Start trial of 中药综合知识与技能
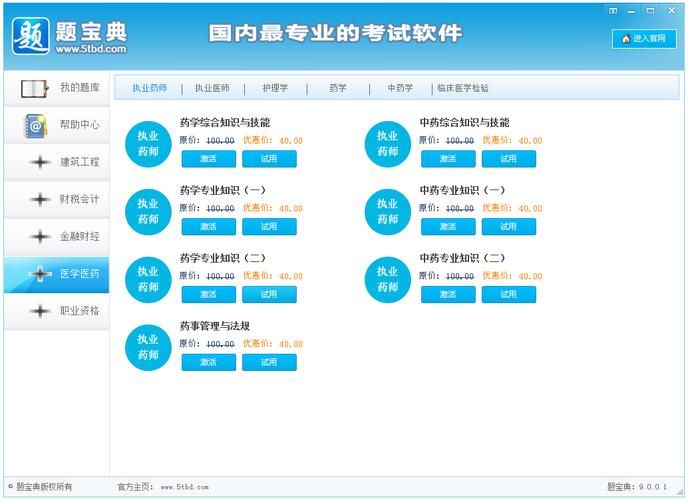 509,159
